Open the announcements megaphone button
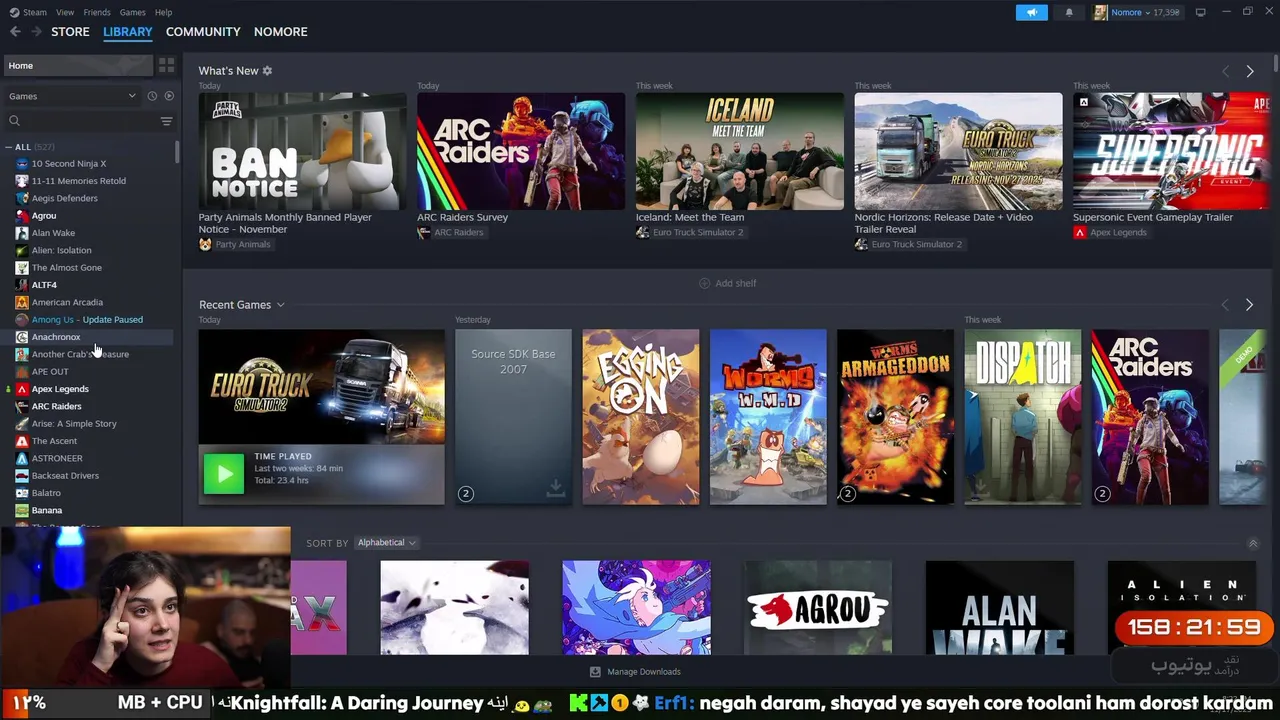This screenshot has width=1280, height=720. coord(1032,12)
